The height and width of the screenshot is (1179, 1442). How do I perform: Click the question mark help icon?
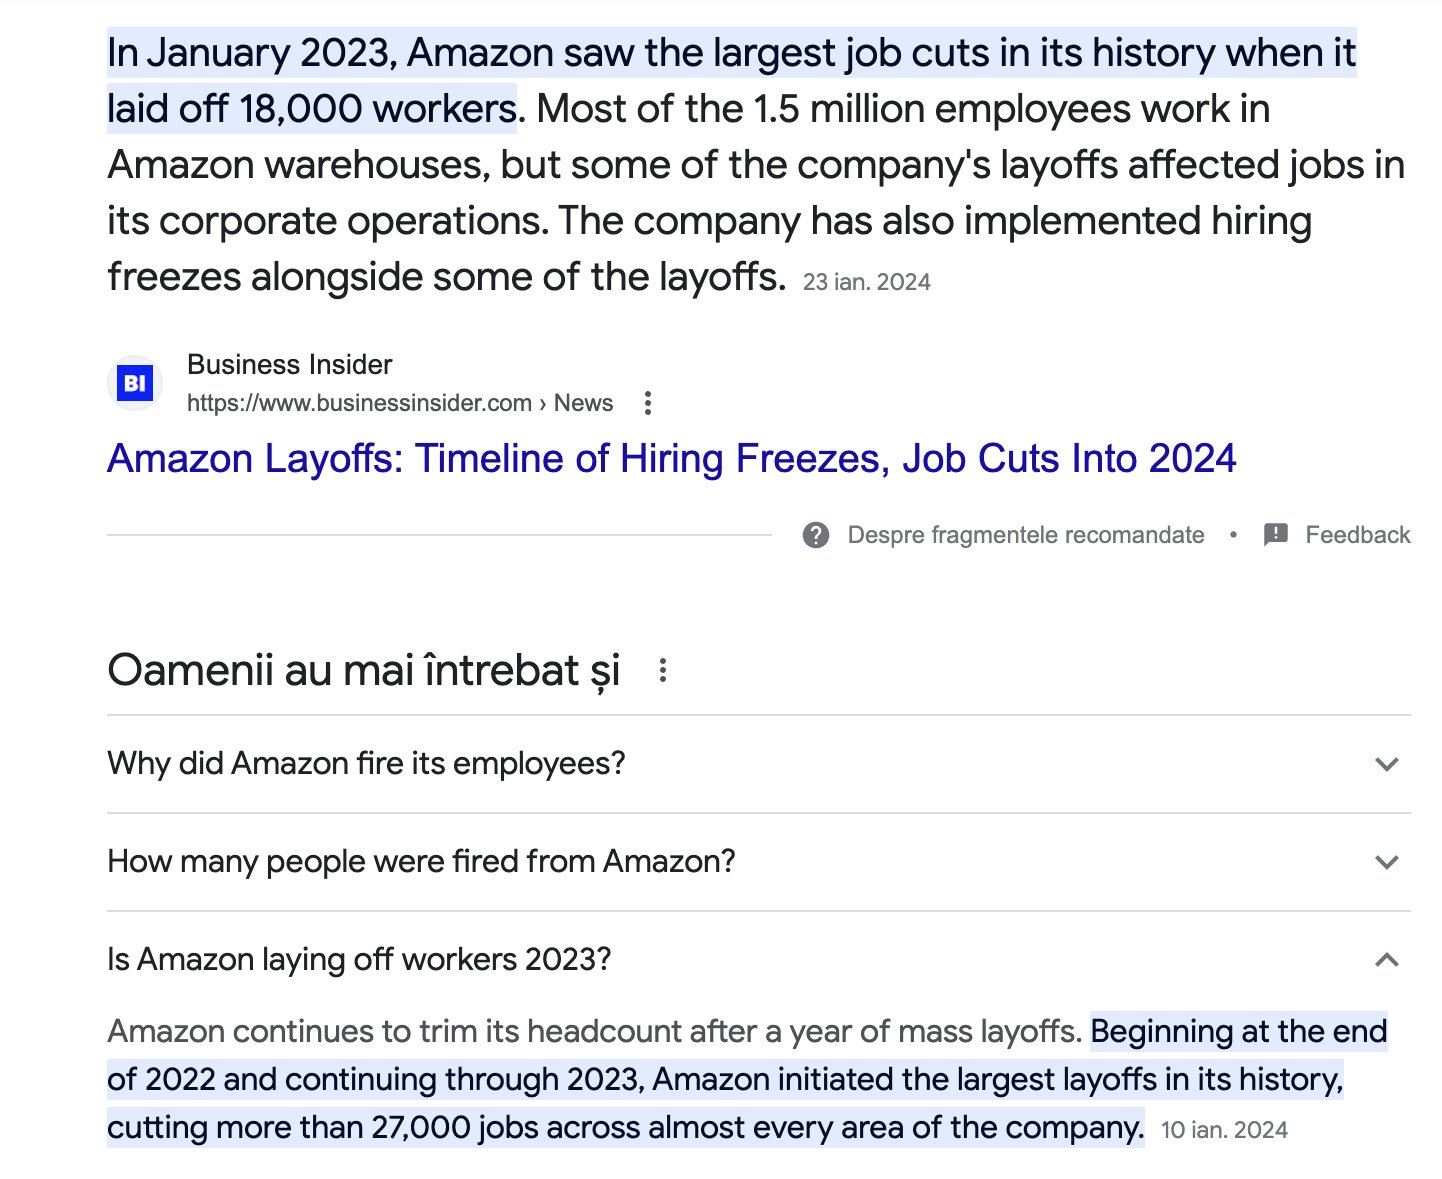[816, 535]
